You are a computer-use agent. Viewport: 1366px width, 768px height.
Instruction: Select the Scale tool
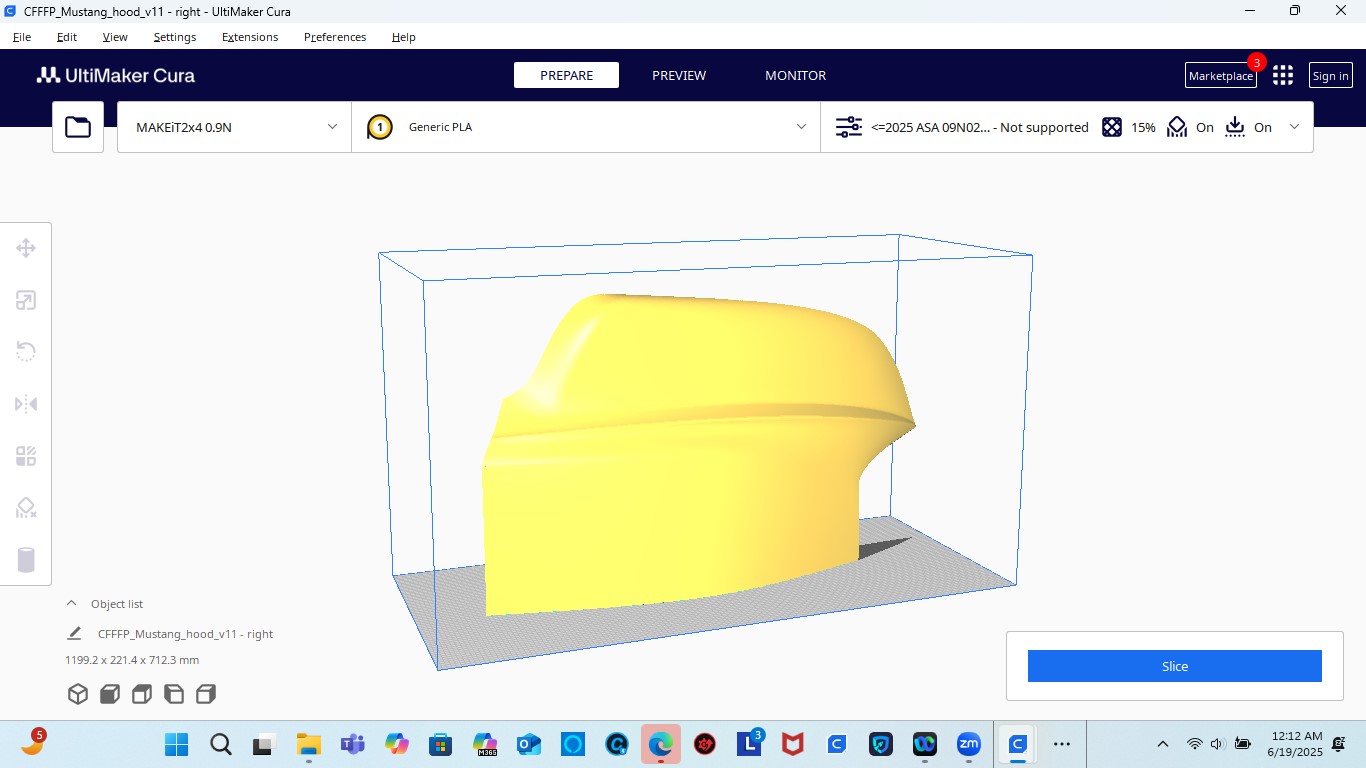(x=26, y=300)
